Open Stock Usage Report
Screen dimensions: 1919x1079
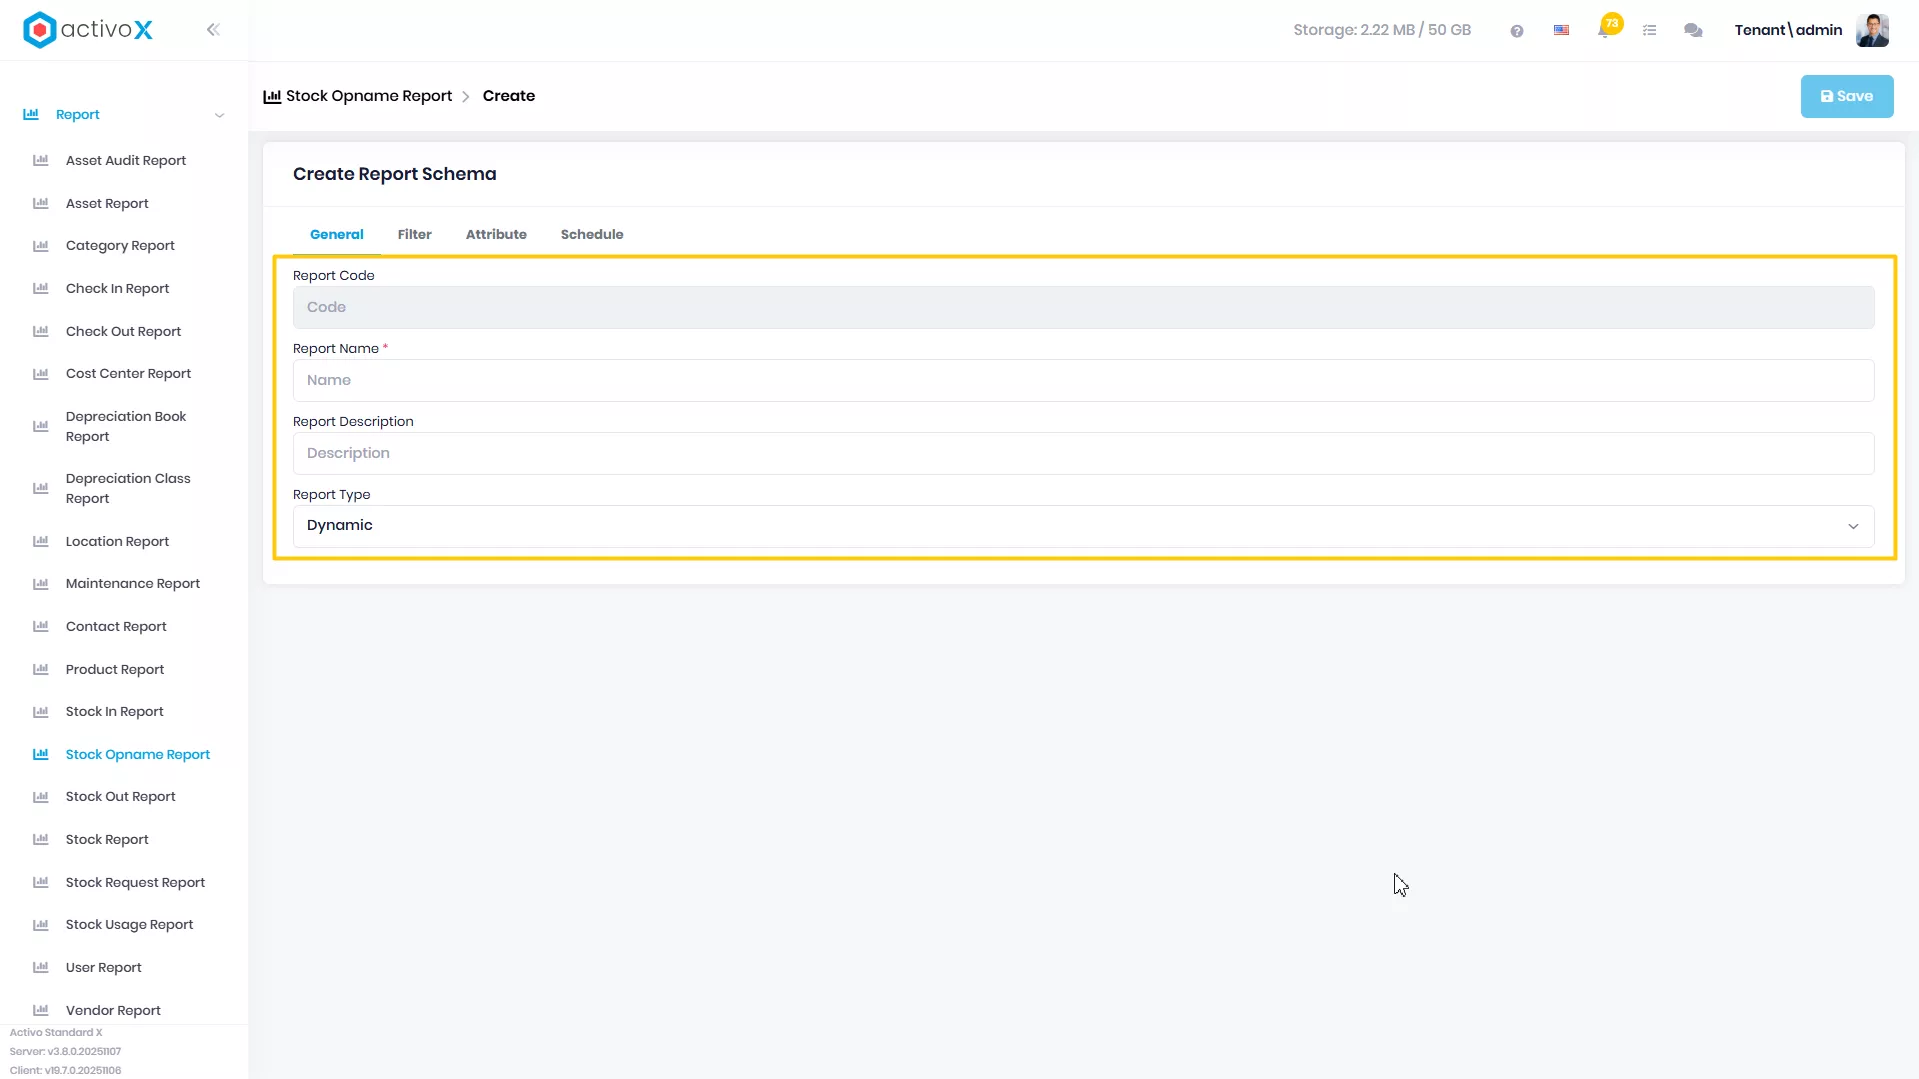[x=130, y=925]
